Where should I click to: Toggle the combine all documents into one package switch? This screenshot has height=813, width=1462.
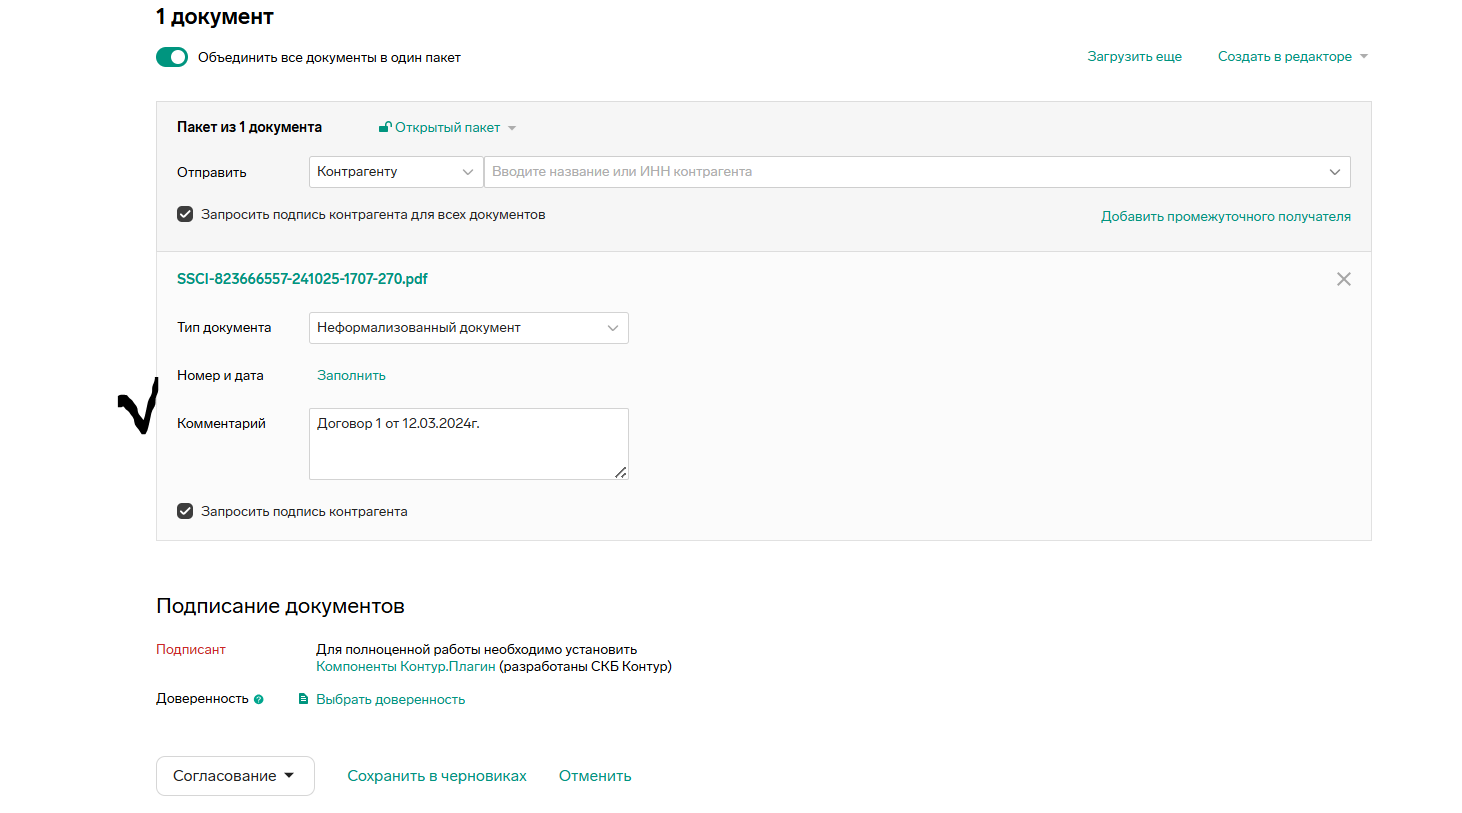172,57
